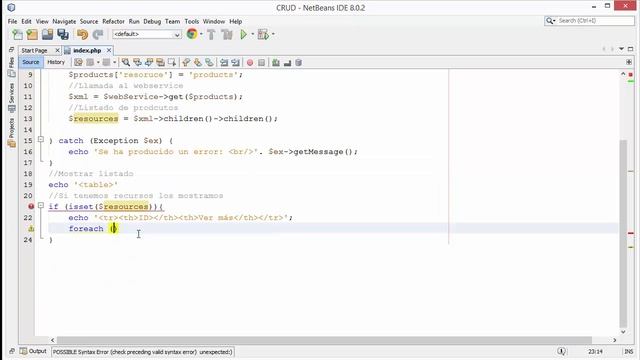Screen dimensions: 640x360
Task: Click the New Project toolbar icon
Action: click(32, 35)
